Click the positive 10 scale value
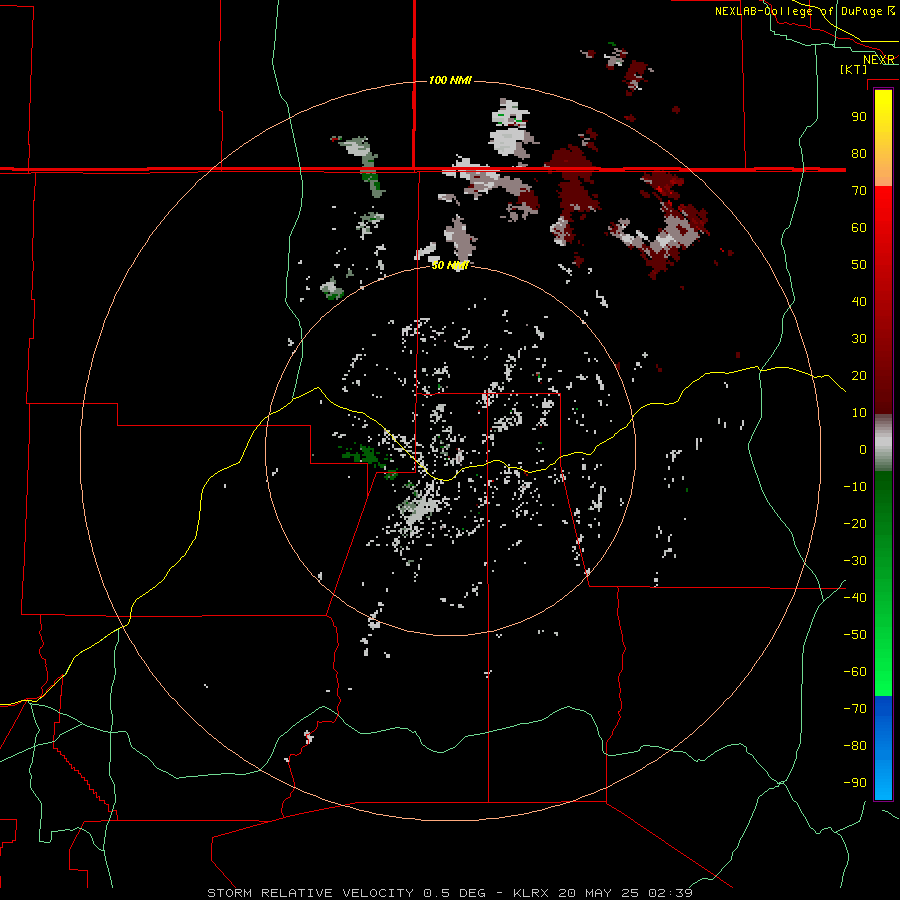This screenshot has height=900, width=900. [859, 413]
